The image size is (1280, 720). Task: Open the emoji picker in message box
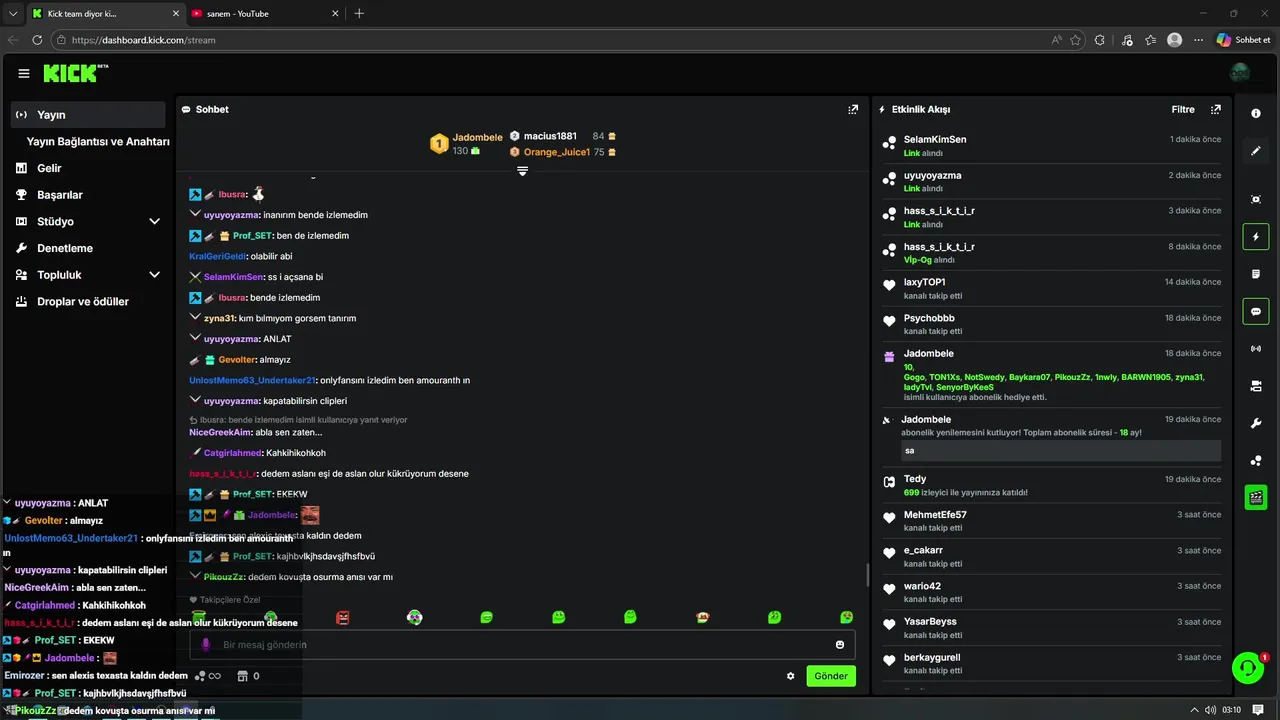[840, 645]
